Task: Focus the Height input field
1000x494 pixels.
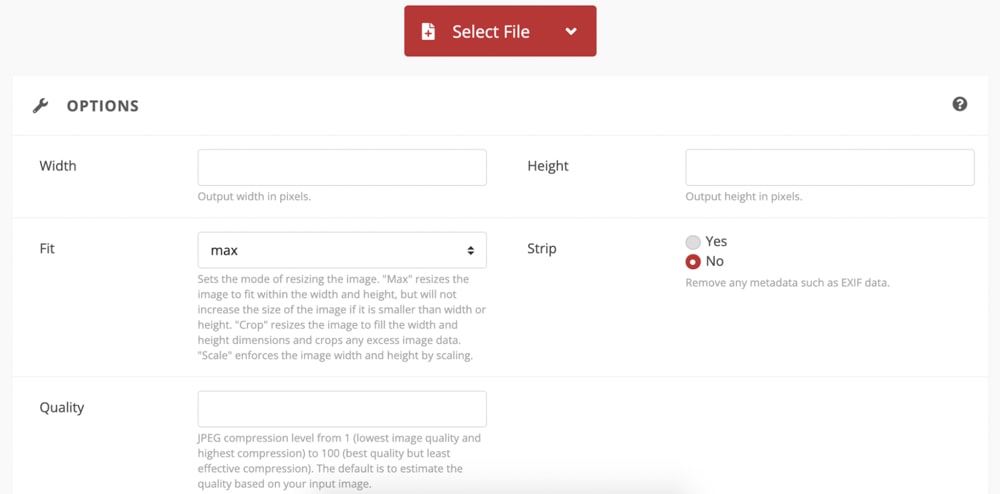Action: click(830, 168)
